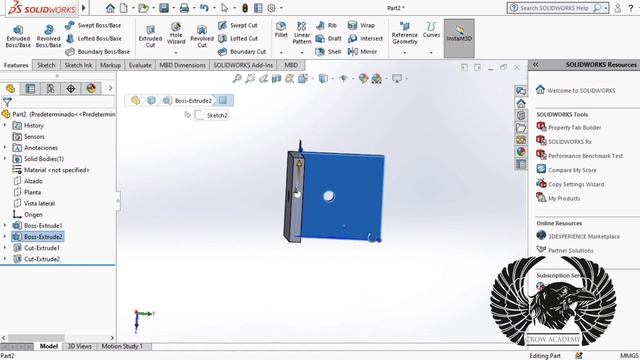Toggle Instant3D mode
The image size is (640, 360).
459,38
